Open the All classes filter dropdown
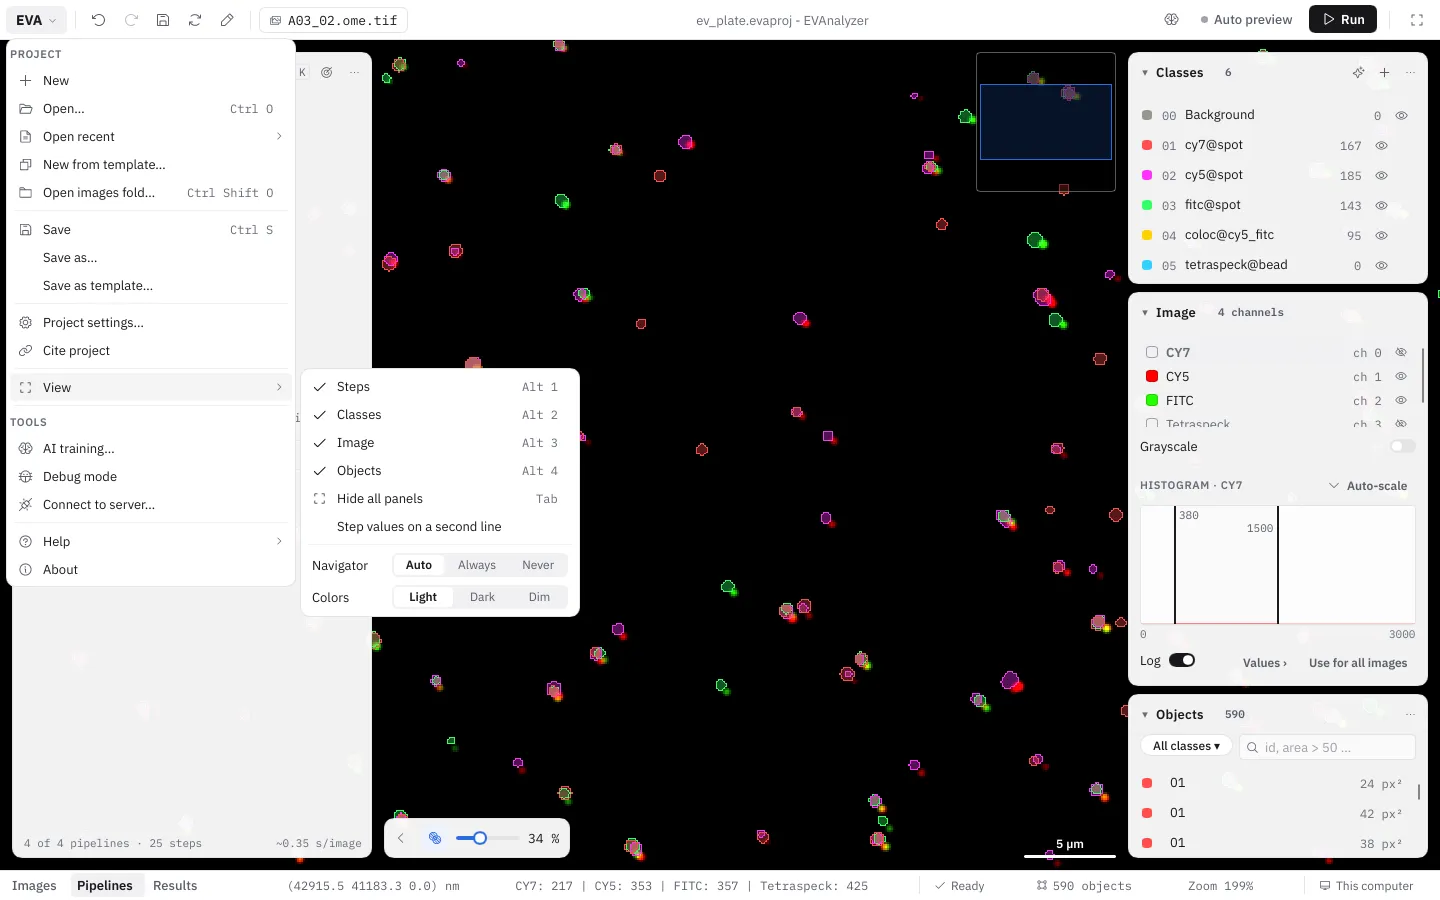1440x900 pixels. 1186,747
